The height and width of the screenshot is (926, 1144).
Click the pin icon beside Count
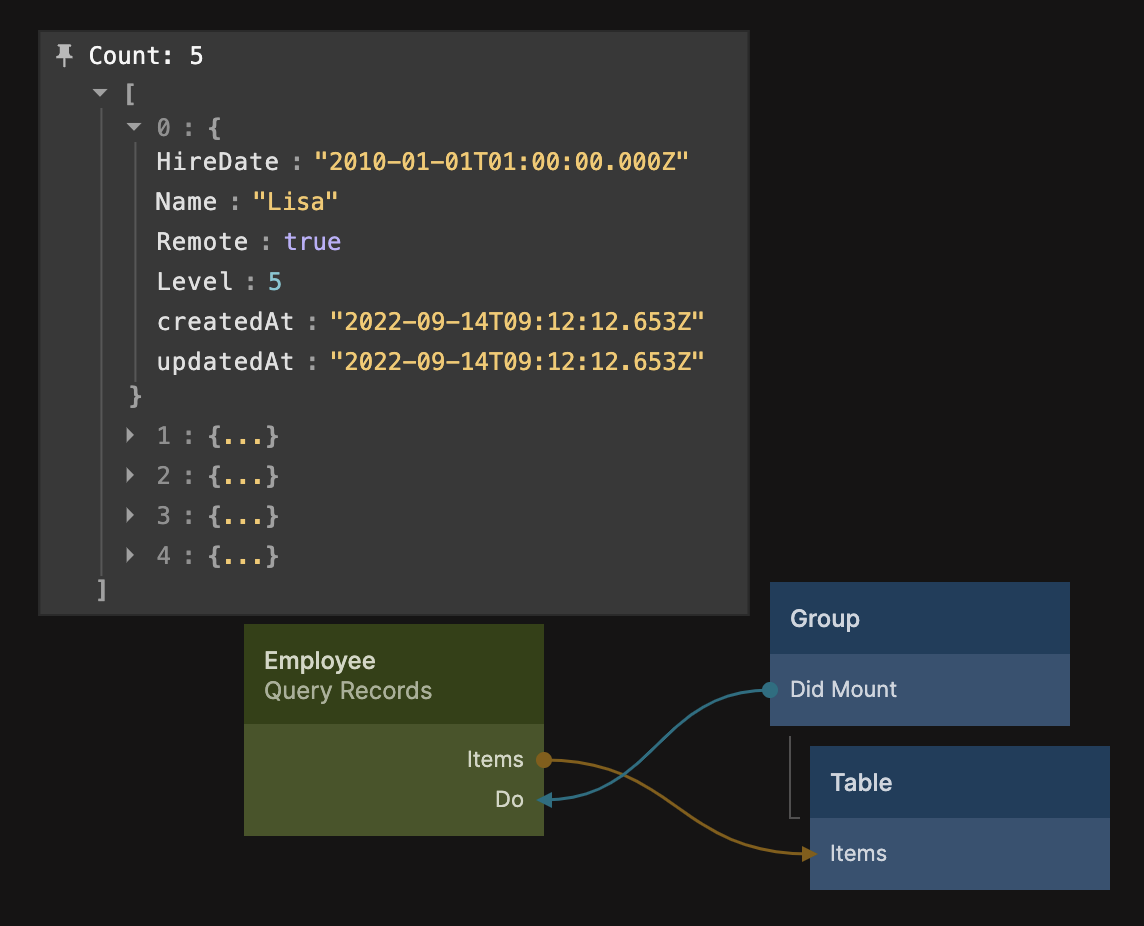[65, 56]
